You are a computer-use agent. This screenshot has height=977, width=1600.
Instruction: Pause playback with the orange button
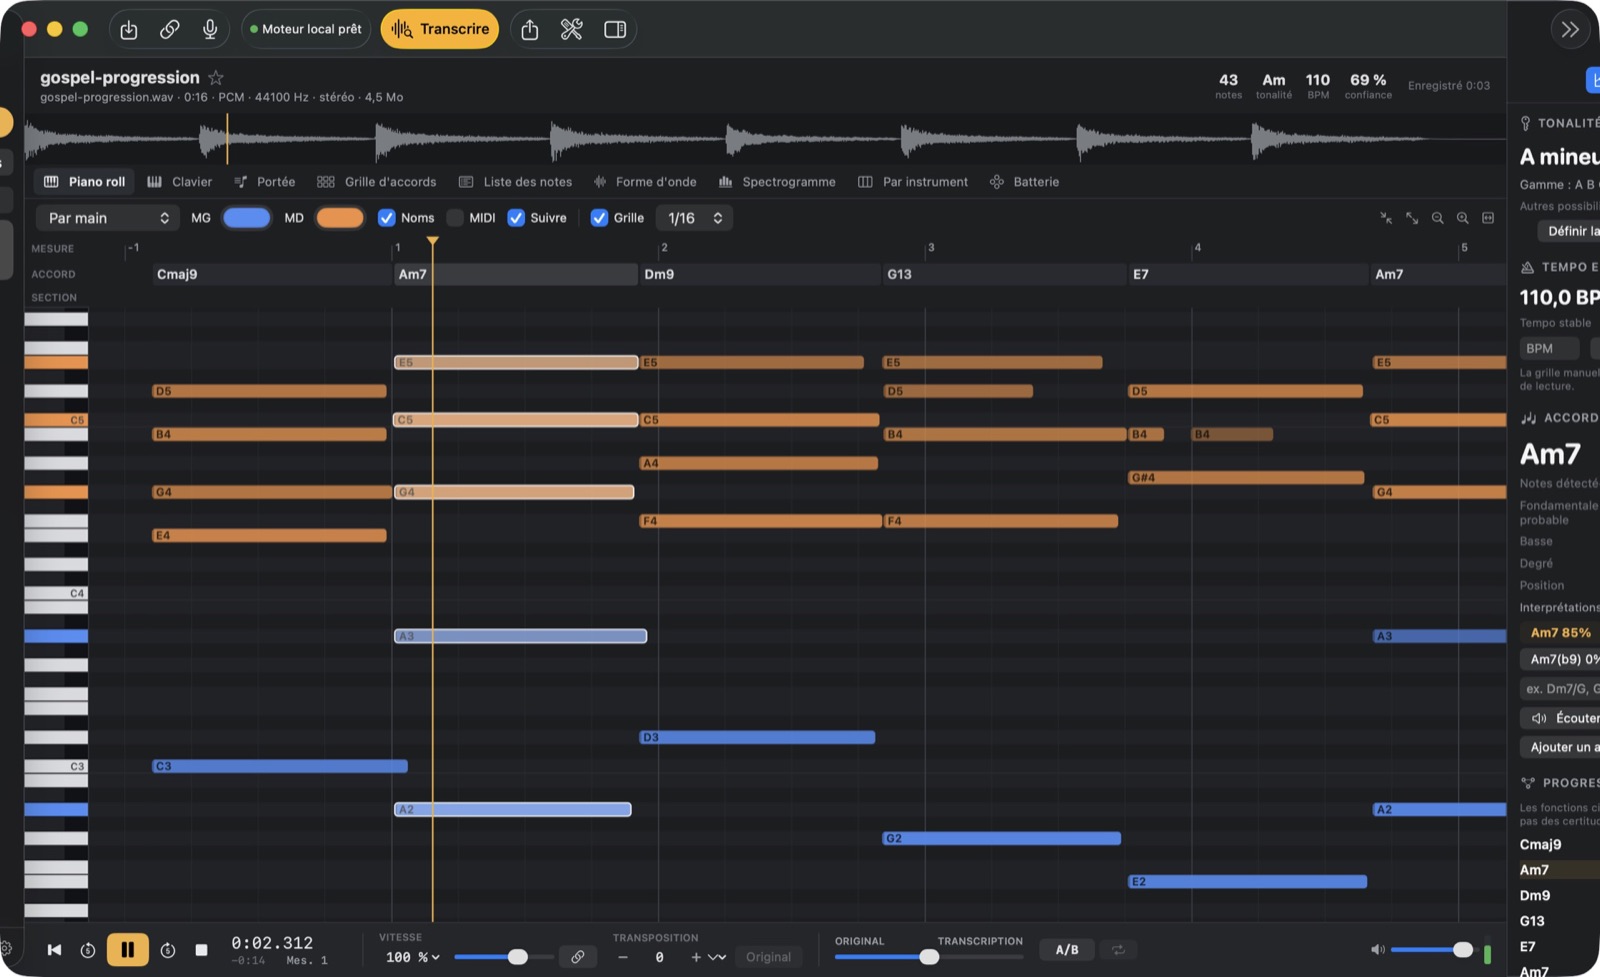128,950
